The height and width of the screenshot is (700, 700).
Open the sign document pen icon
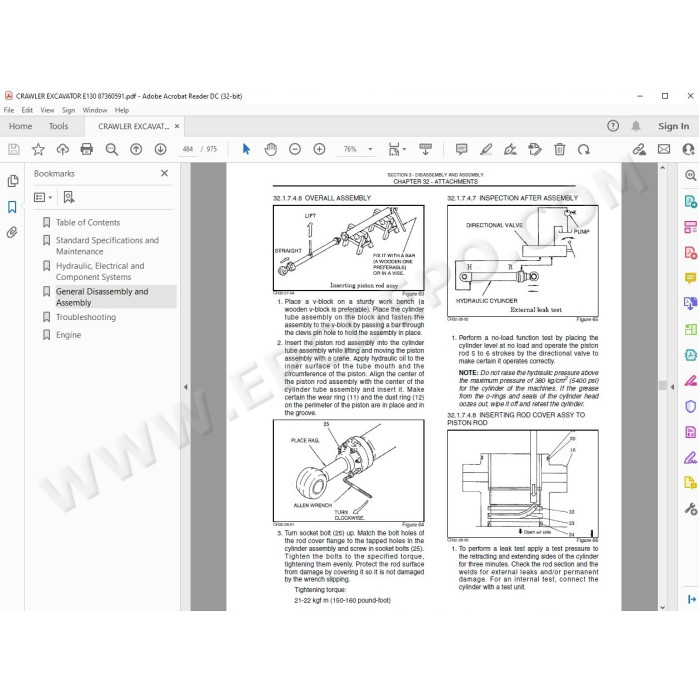tap(510, 149)
